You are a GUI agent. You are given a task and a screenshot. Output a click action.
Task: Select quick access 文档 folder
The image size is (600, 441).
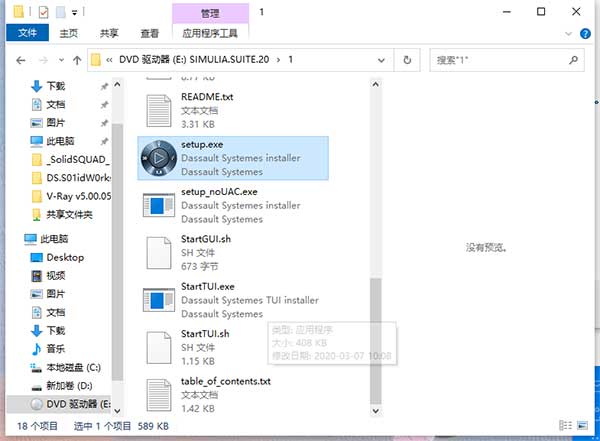[56, 105]
